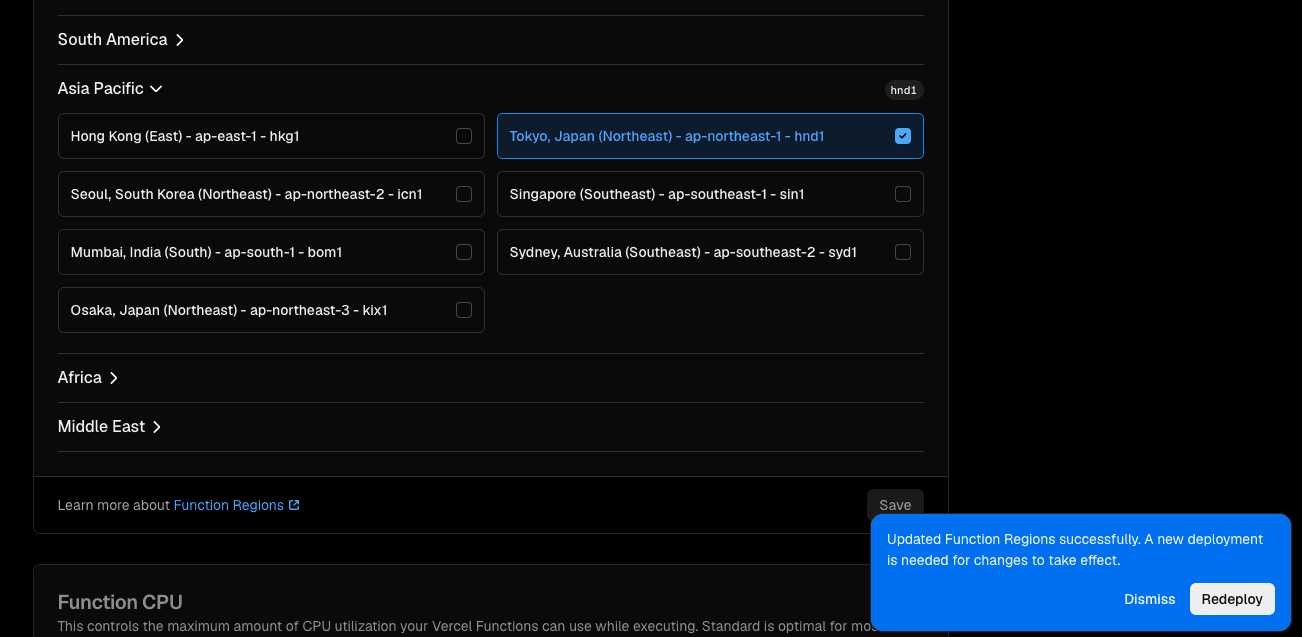The width and height of the screenshot is (1302, 637).
Task: Click 'Osaka, Japan (Northeast)' row label
Action: pos(229,310)
